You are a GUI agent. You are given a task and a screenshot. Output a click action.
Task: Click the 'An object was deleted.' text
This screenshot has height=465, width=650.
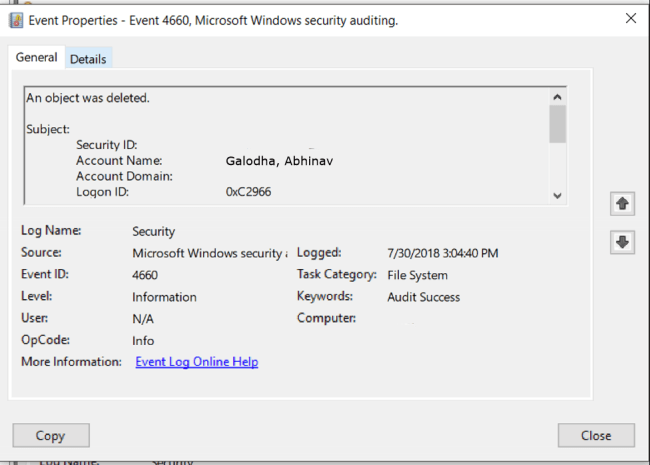pyautogui.click(x=88, y=98)
